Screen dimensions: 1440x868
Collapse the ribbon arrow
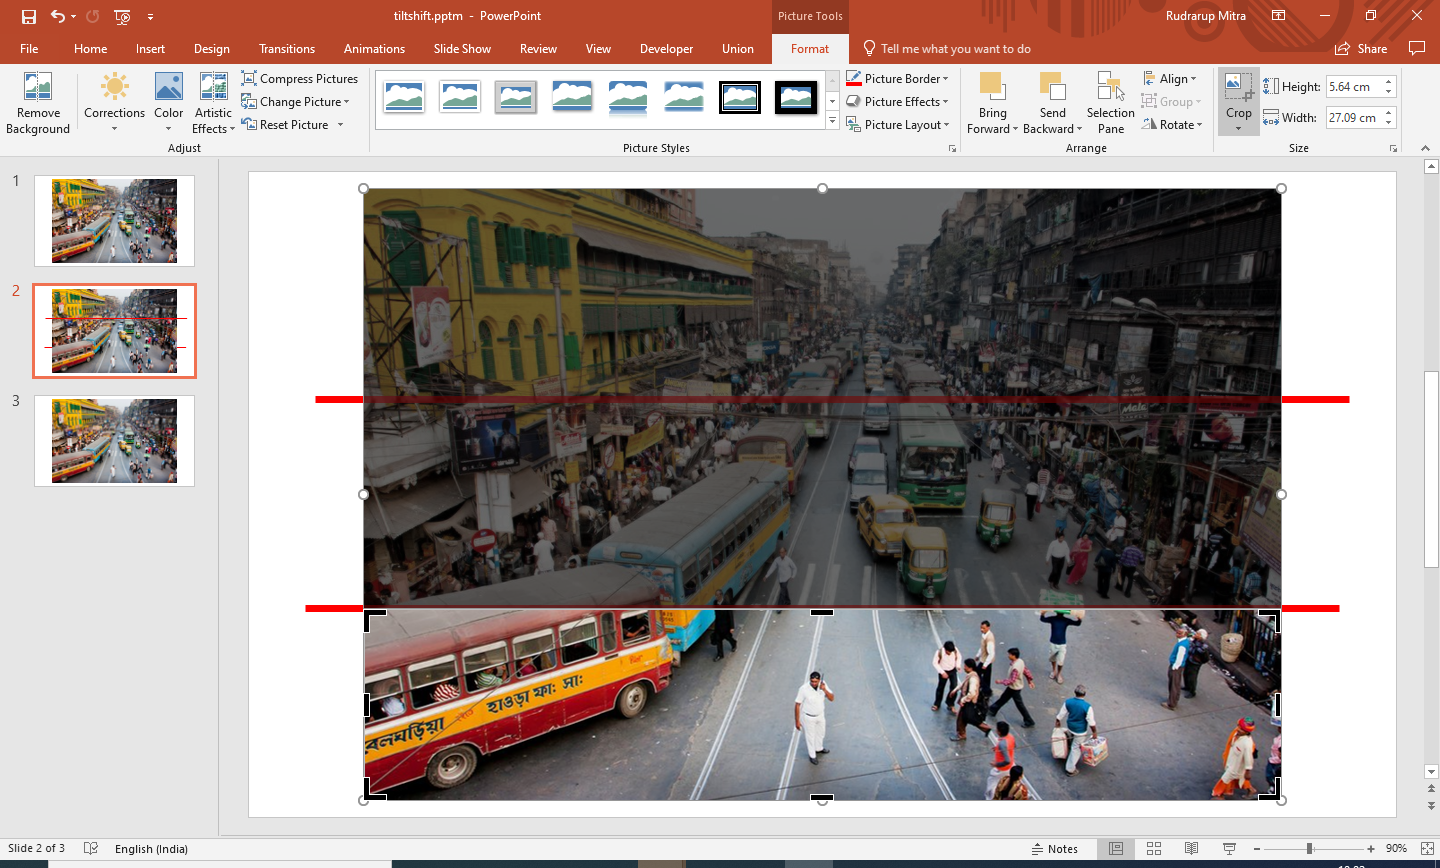pyautogui.click(x=1425, y=148)
